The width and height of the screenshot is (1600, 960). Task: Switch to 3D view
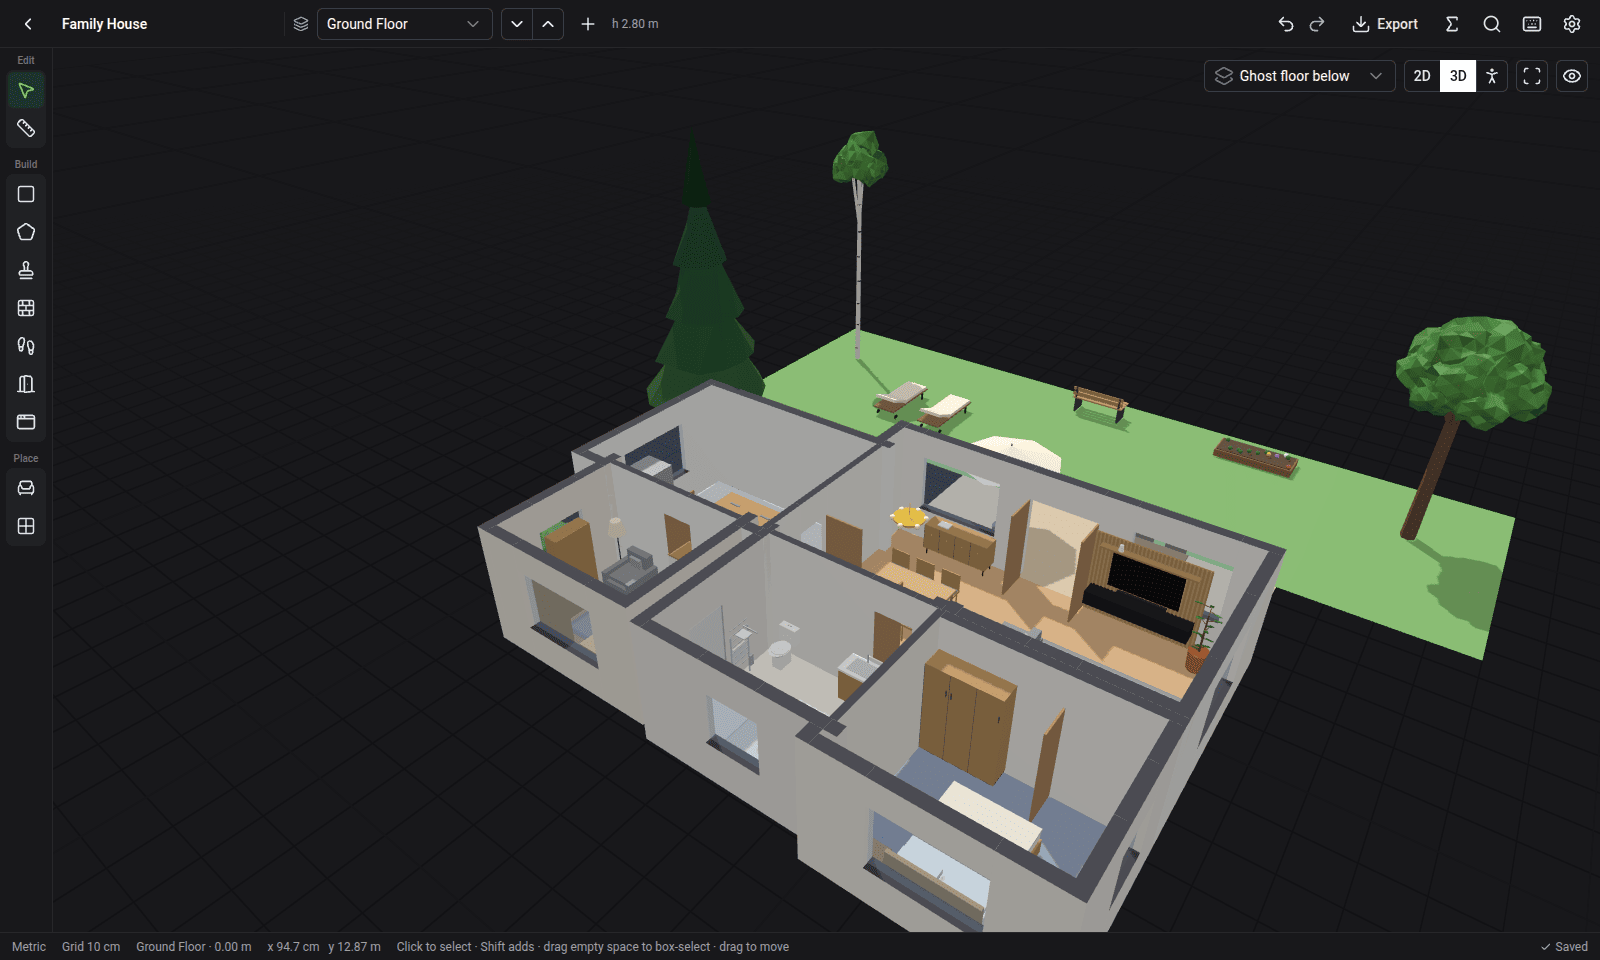[x=1458, y=76]
